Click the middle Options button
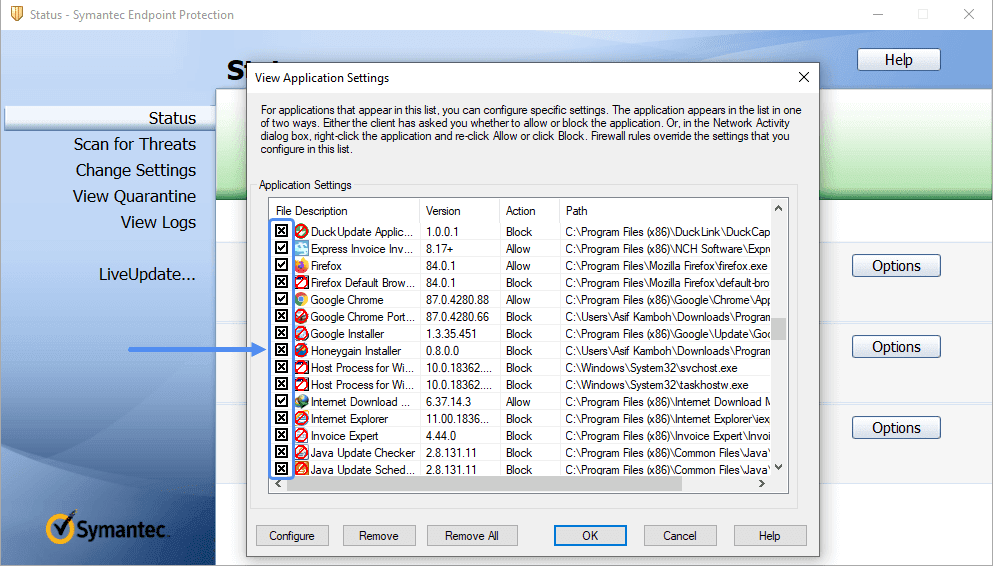This screenshot has height=566, width=993. [896, 347]
